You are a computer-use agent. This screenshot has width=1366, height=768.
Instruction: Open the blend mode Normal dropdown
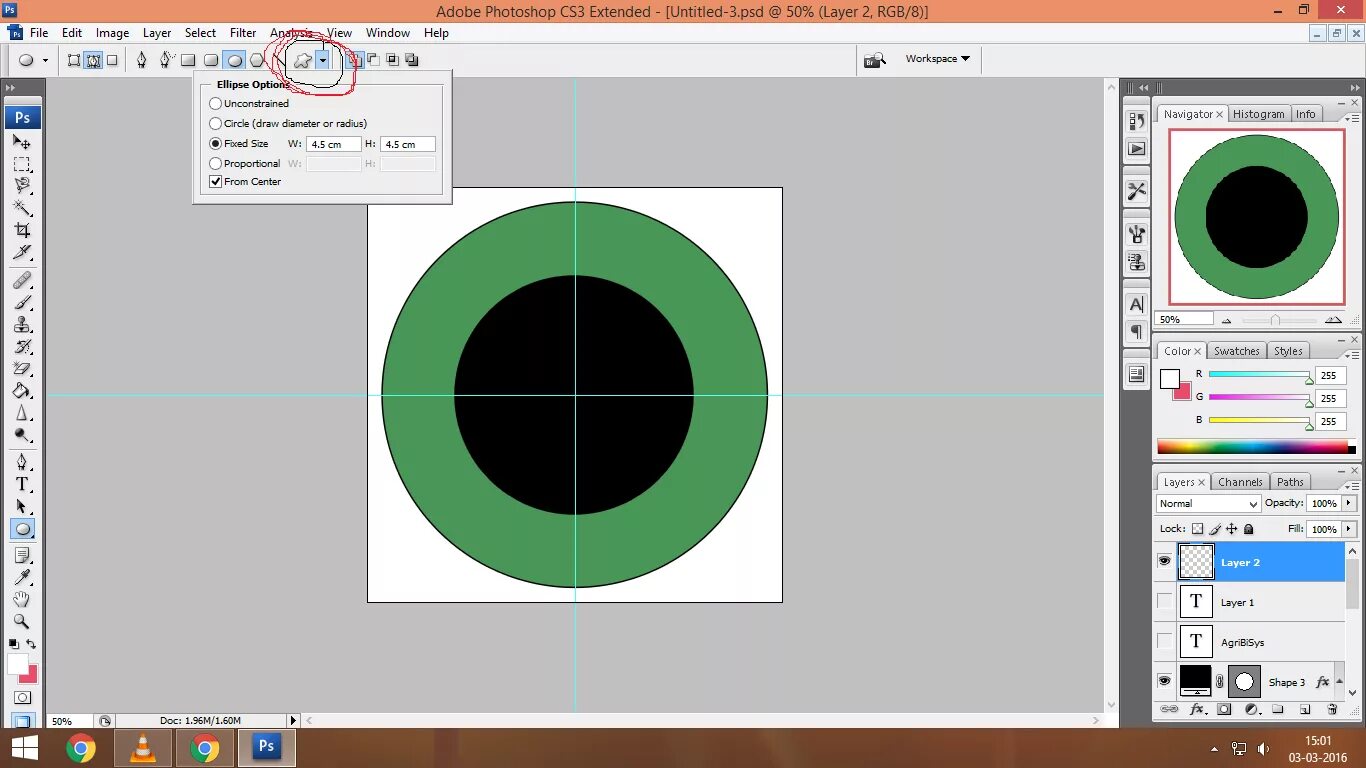(x=1208, y=504)
